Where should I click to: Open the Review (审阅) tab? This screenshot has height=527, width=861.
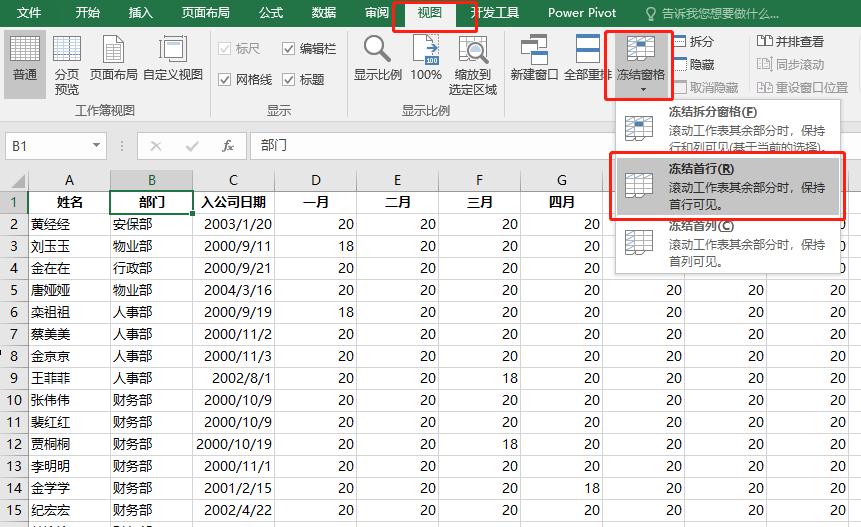click(x=377, y=13)
